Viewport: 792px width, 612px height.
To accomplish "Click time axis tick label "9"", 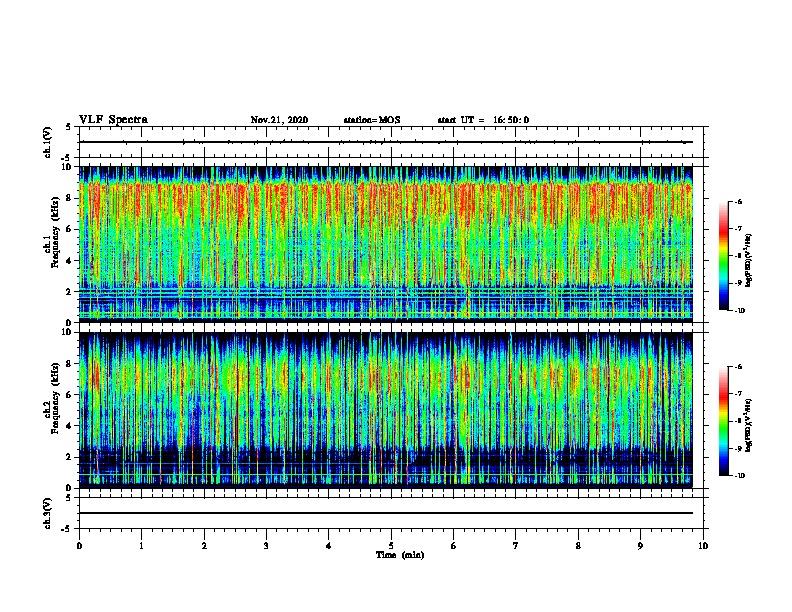I will [640, 546].
